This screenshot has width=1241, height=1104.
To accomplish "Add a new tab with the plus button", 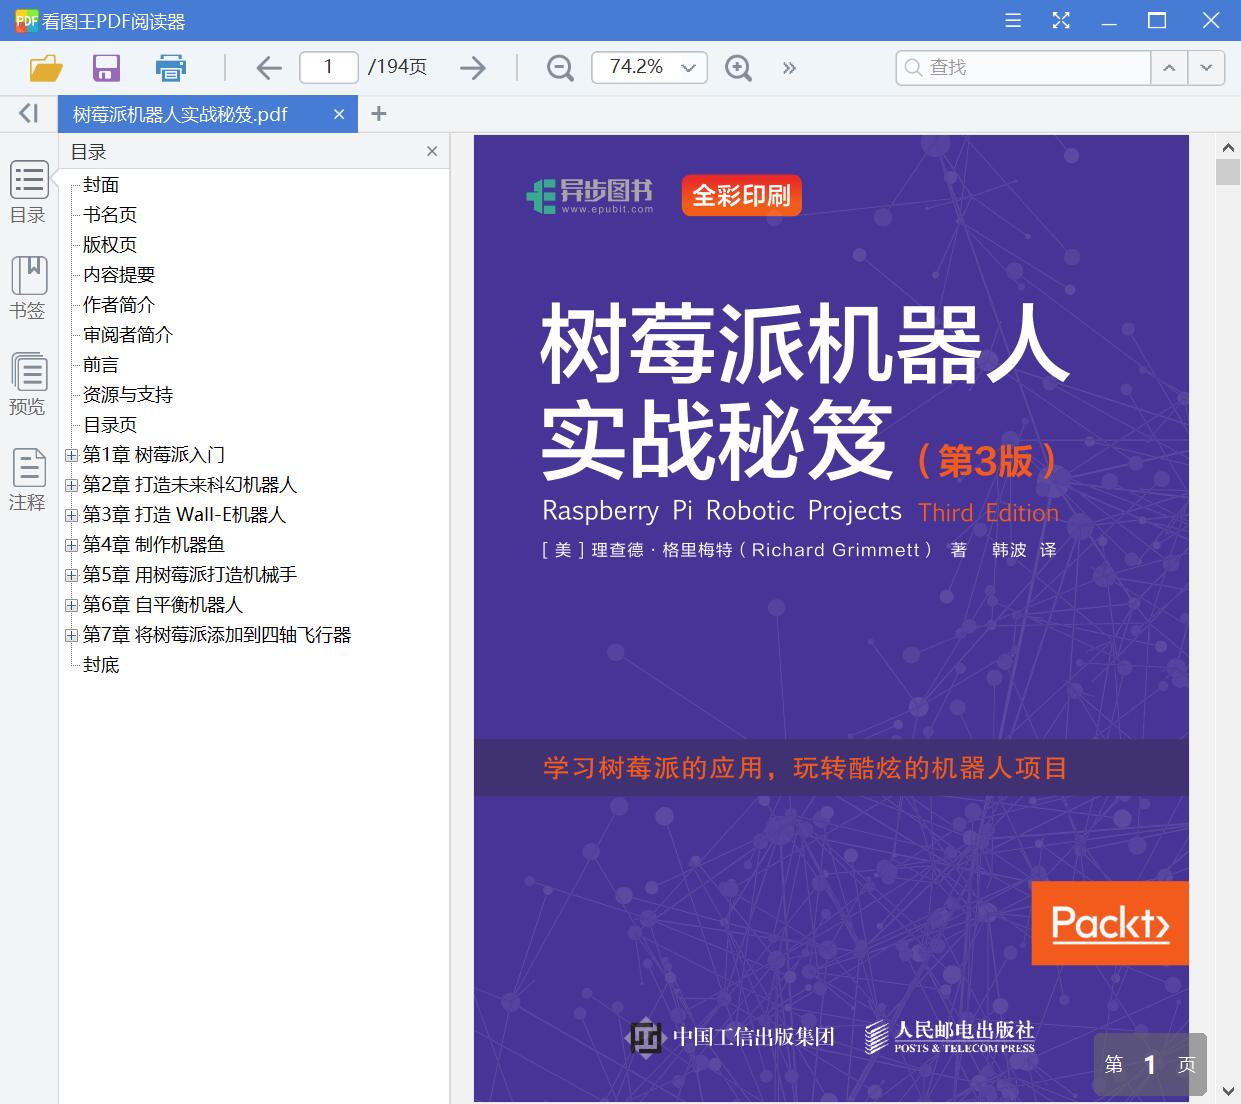I will (x=378, y=114).
